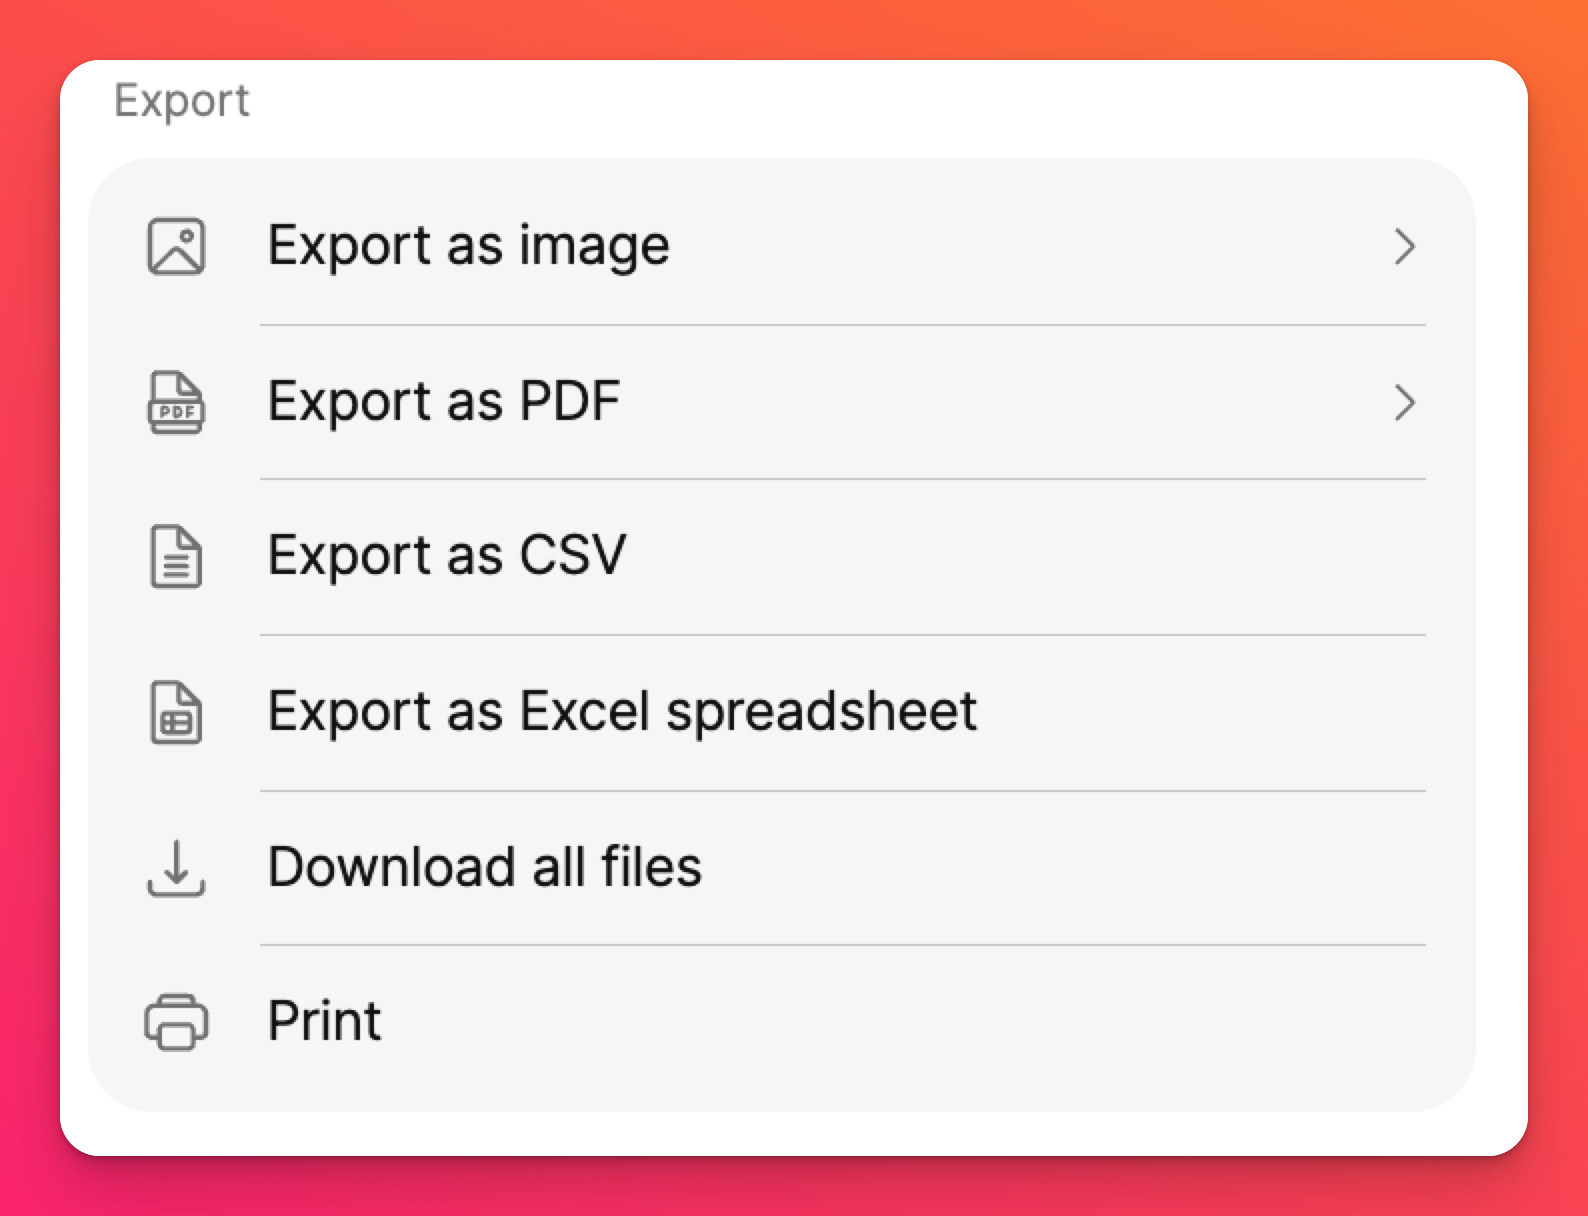Viewport: 1588px width, 1216px height.
Task: Choose the Export as PDF entry
Action: click(x=444, y=402)
